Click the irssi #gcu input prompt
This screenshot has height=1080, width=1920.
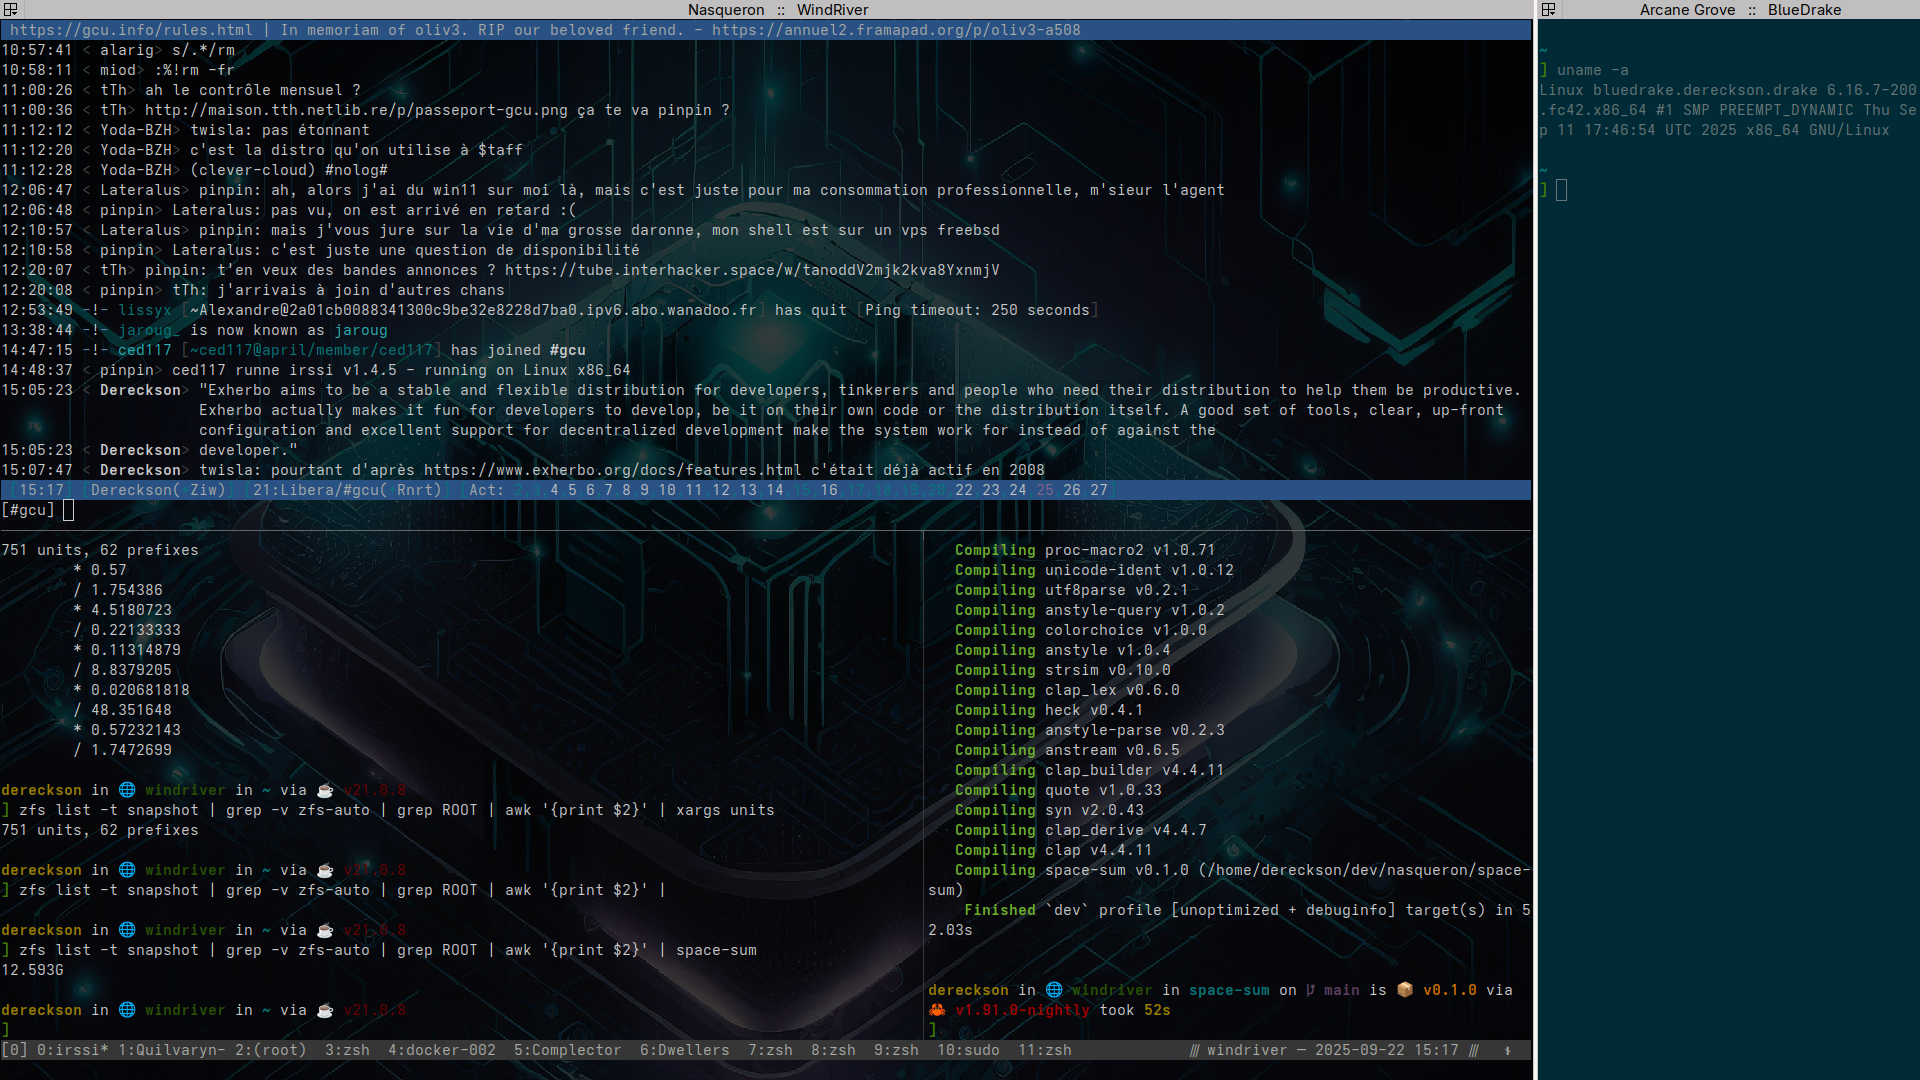pyautogui.click(x=68, y=510)
